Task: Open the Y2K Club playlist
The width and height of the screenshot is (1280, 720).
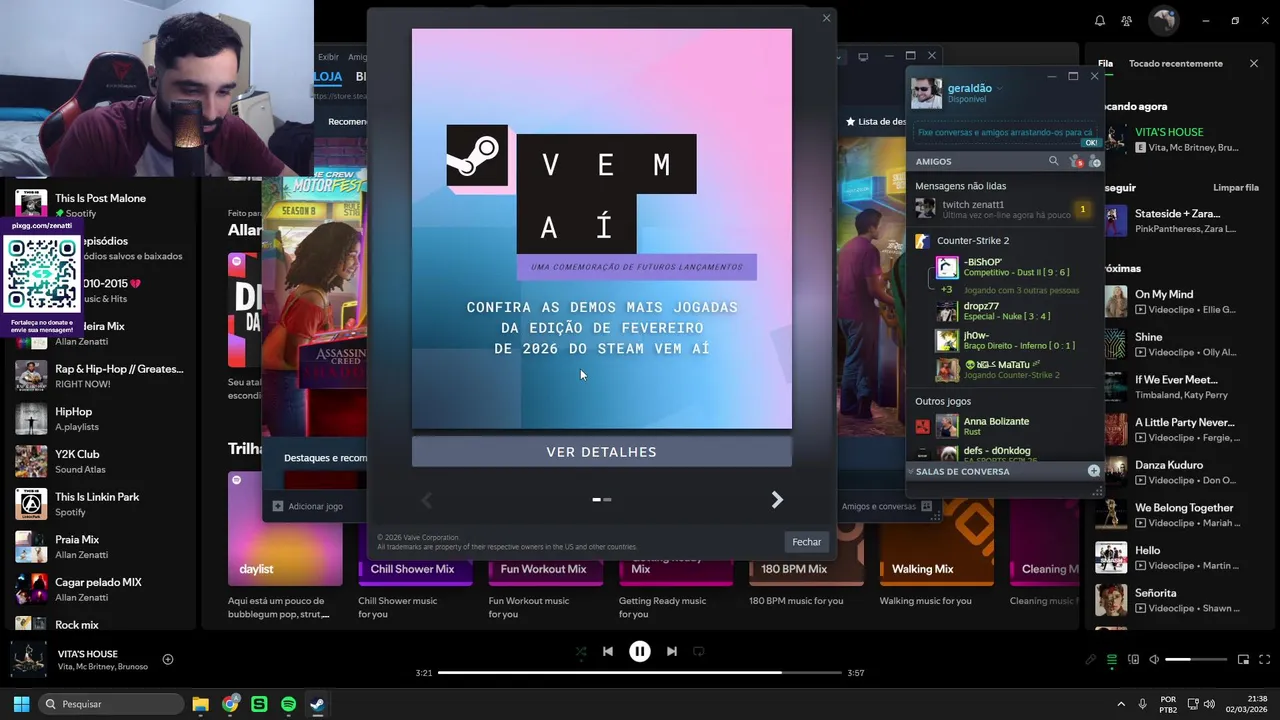Action: click(98, 461)
